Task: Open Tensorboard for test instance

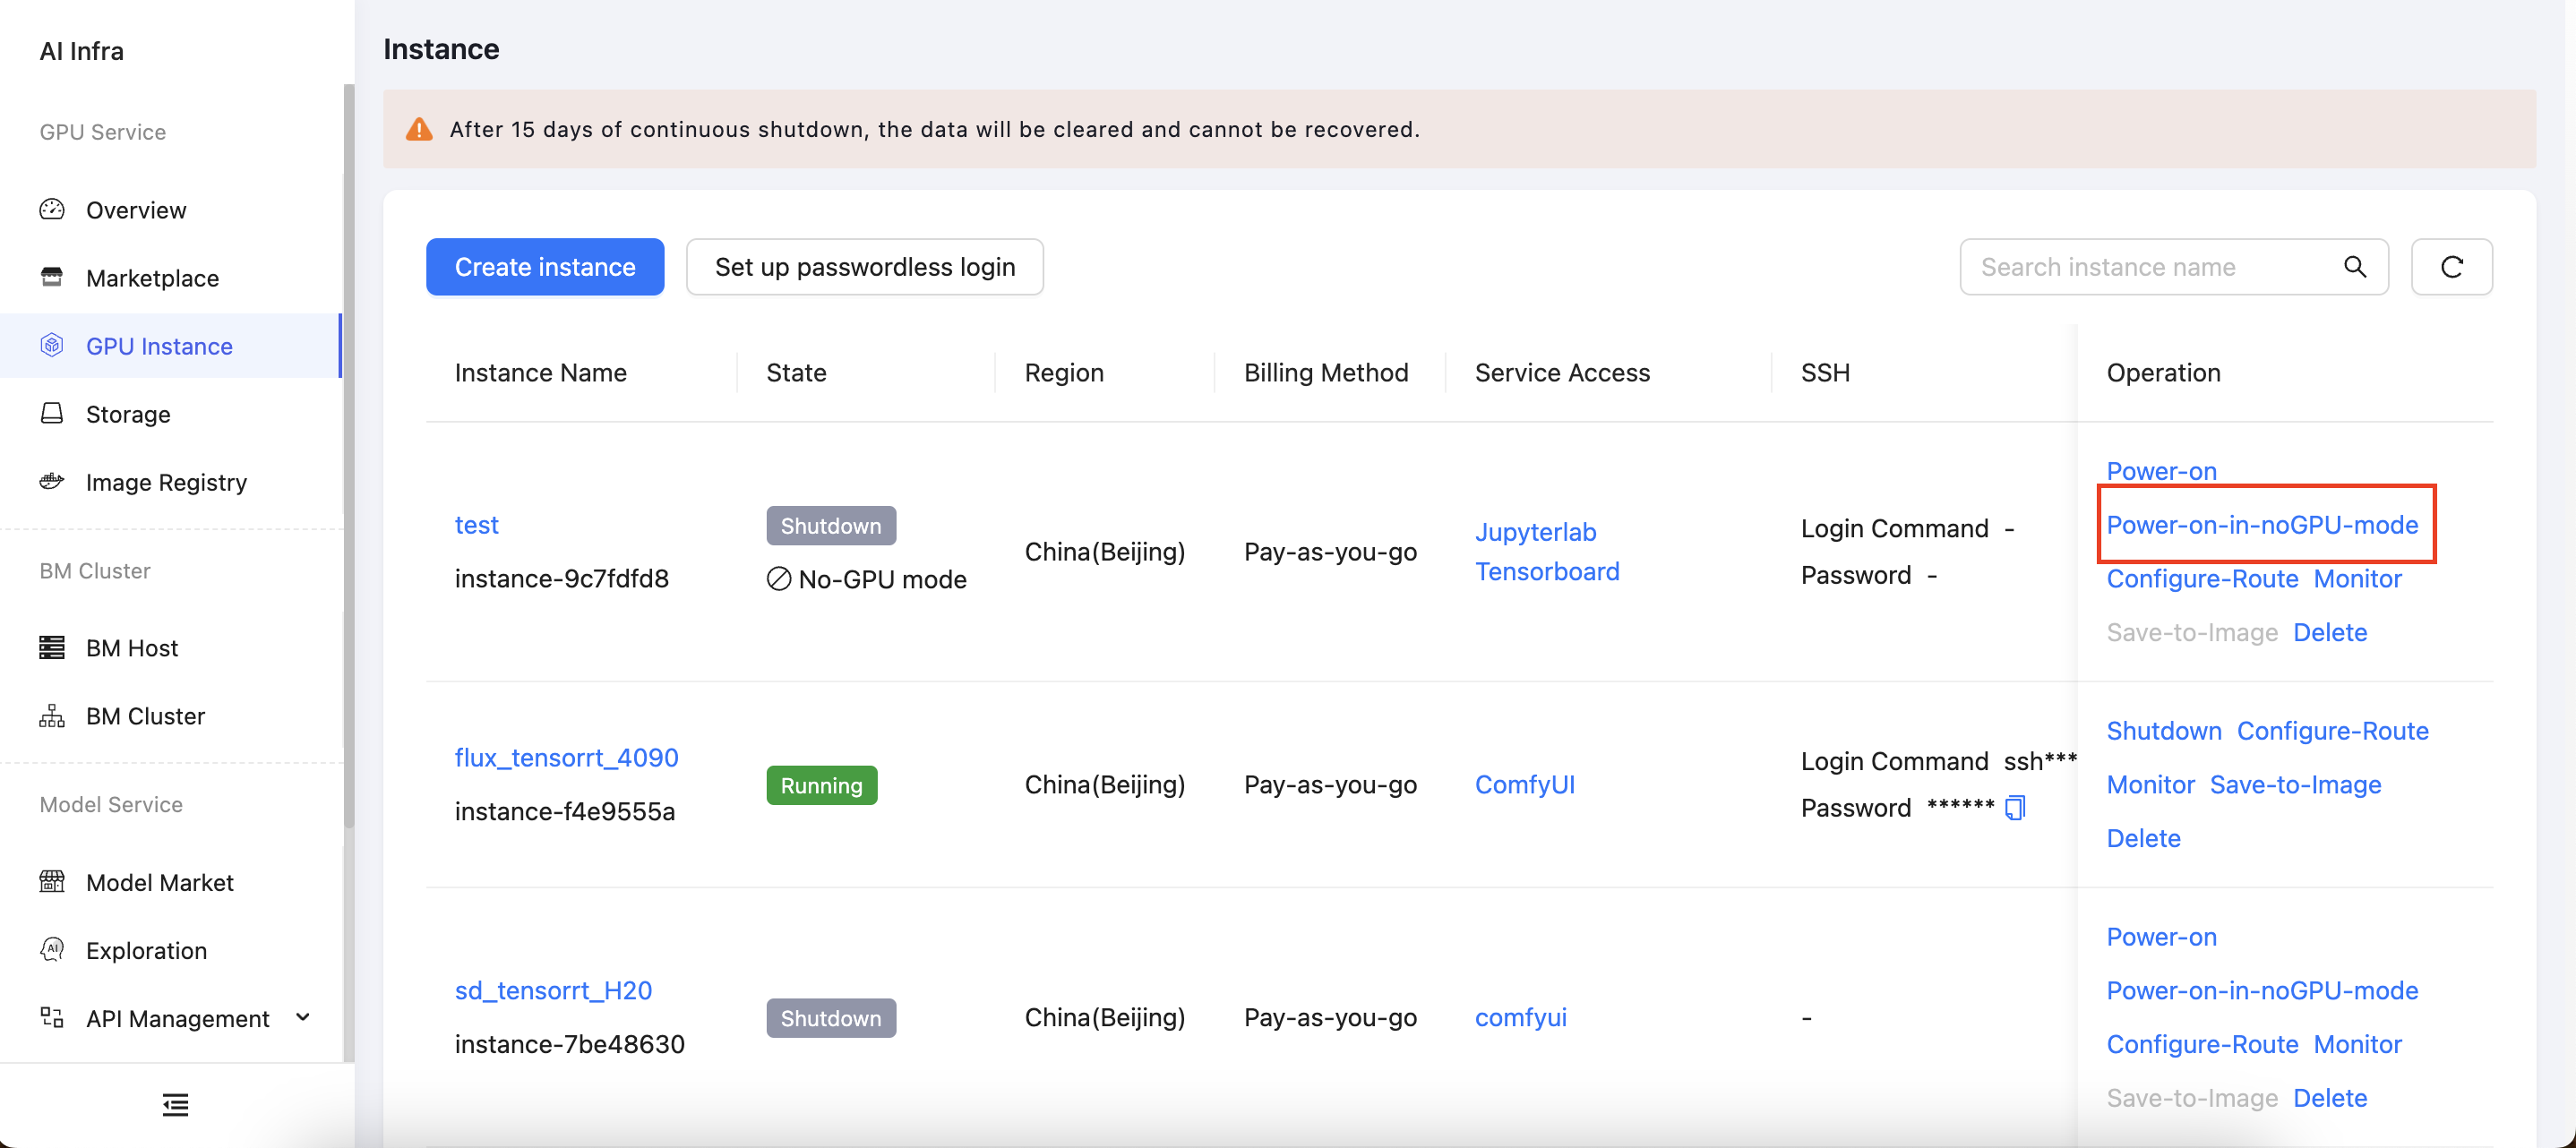Action: [x=1547, y=570]
